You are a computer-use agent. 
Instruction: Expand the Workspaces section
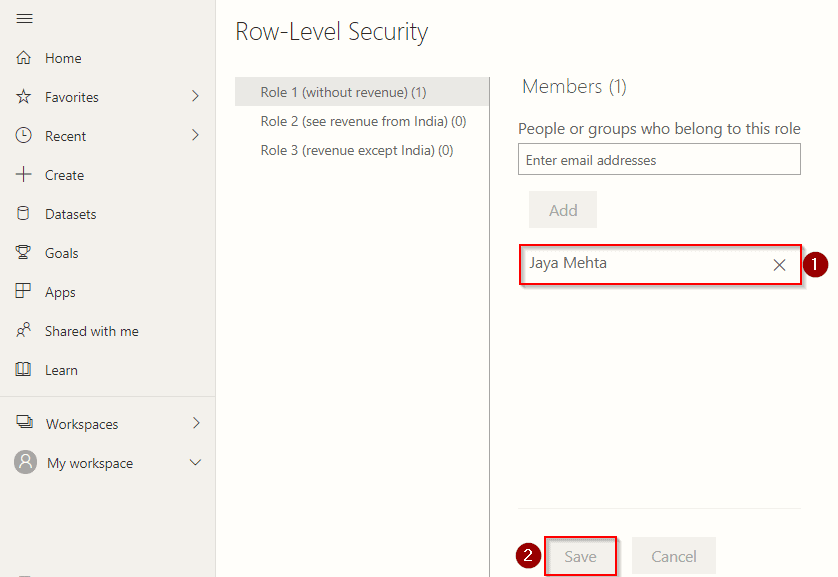click(x=196, y=423)
